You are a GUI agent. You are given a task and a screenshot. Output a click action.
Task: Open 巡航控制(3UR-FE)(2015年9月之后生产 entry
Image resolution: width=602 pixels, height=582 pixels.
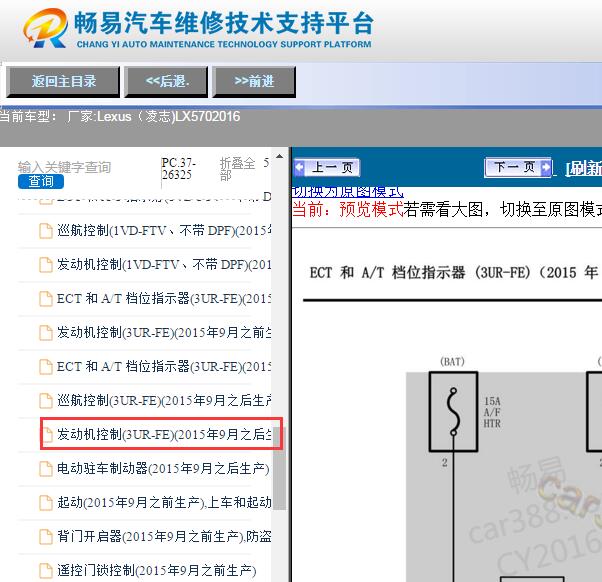click(x=164, y=400)
